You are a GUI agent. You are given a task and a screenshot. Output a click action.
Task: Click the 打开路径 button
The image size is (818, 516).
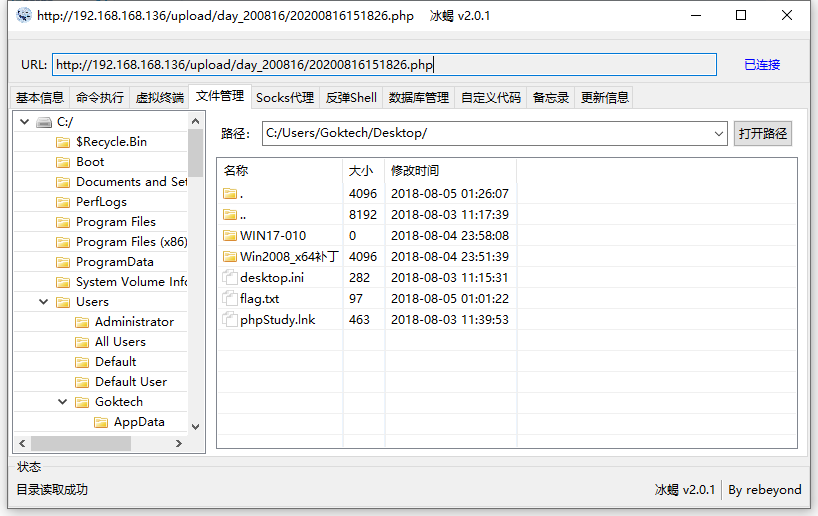pyautogui.click(x=763, y=134)
